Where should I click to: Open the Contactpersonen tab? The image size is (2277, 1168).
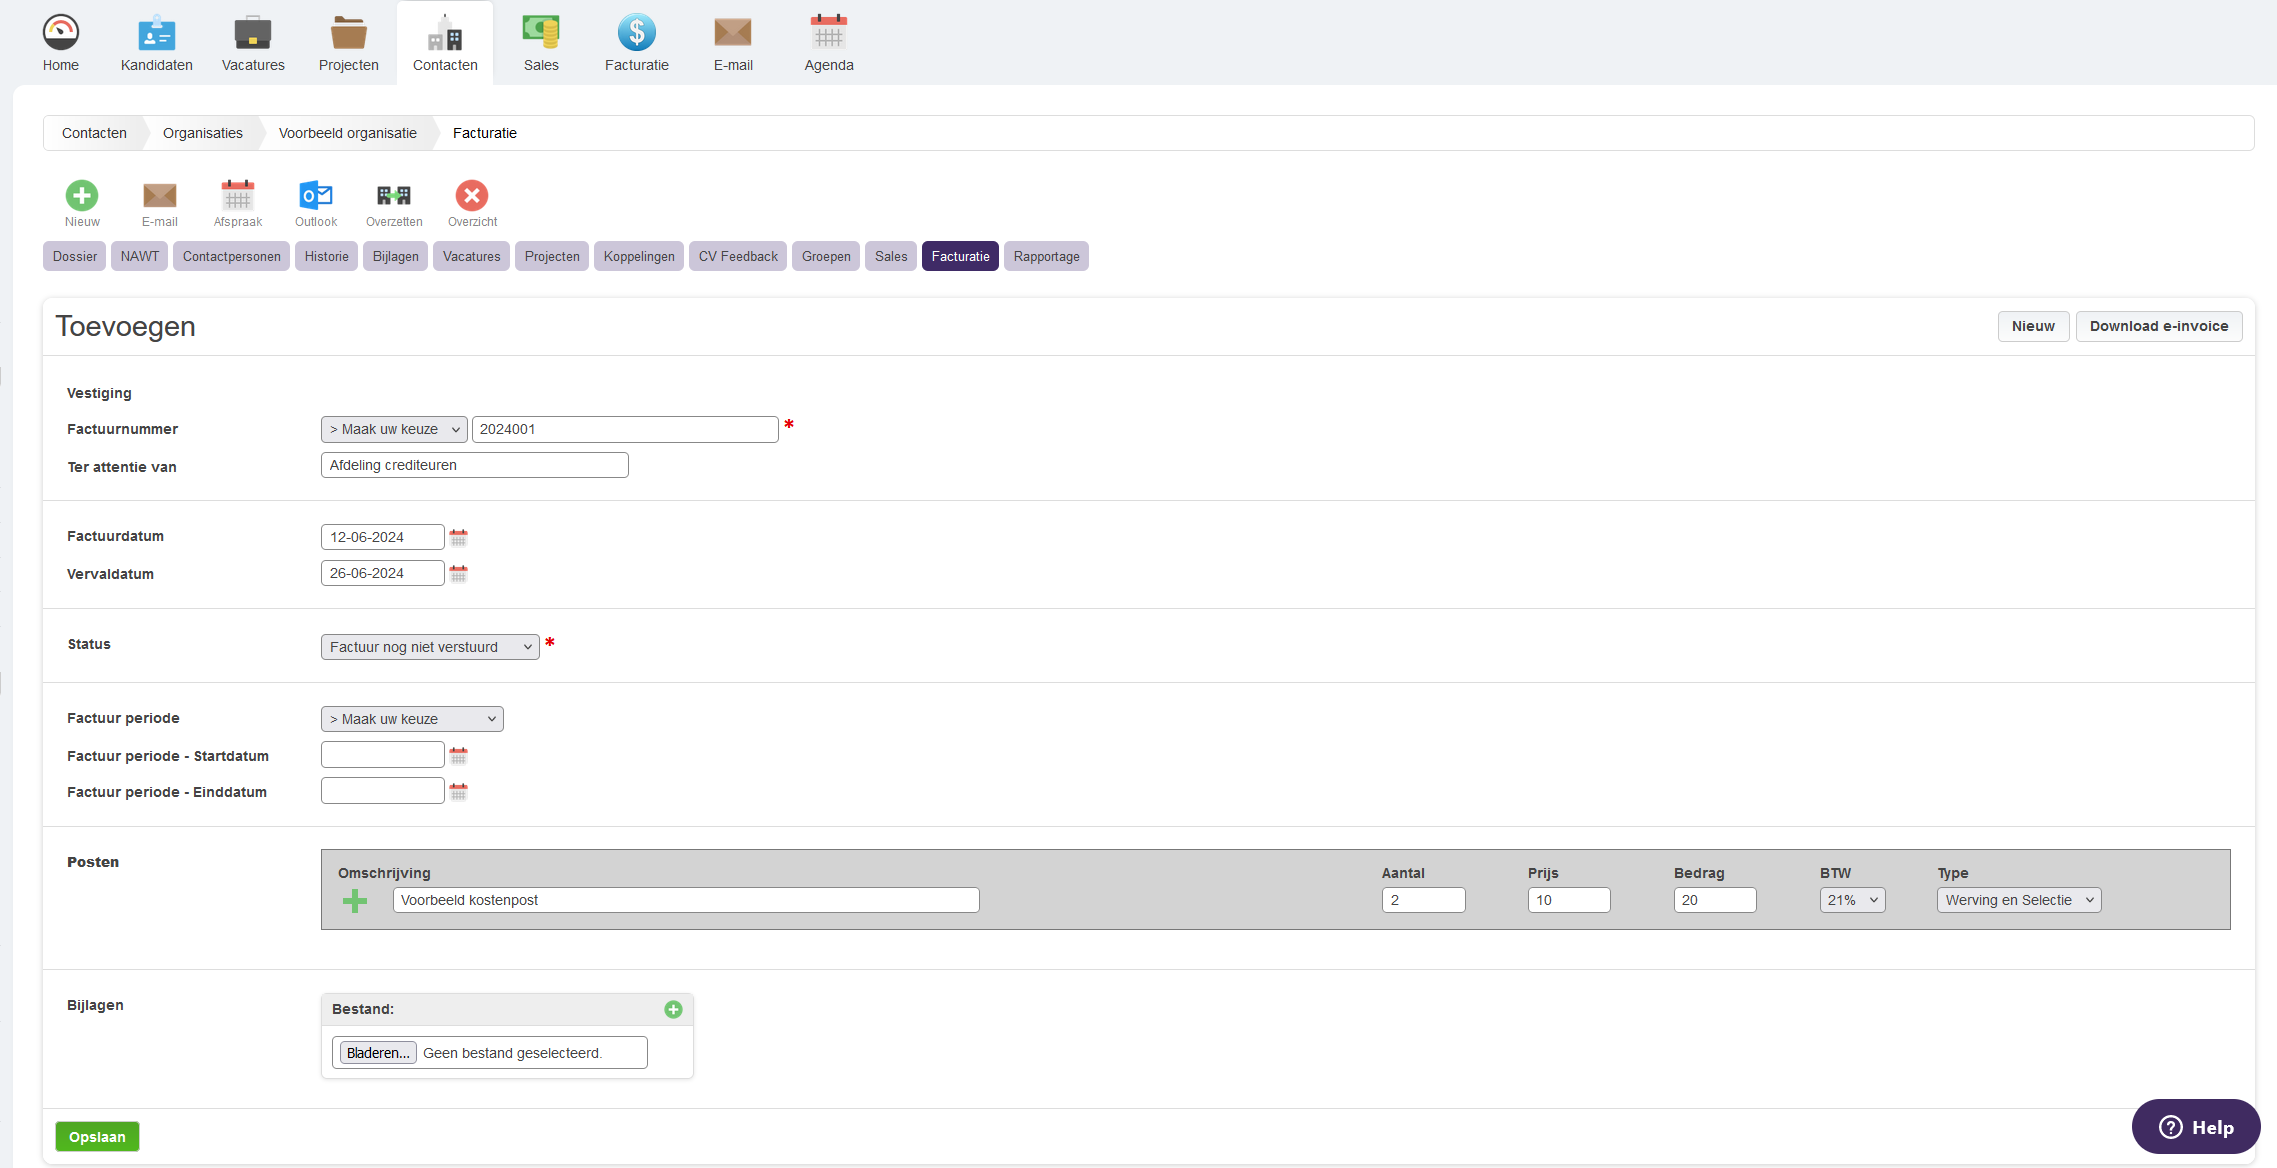click(x=232, y=256)
